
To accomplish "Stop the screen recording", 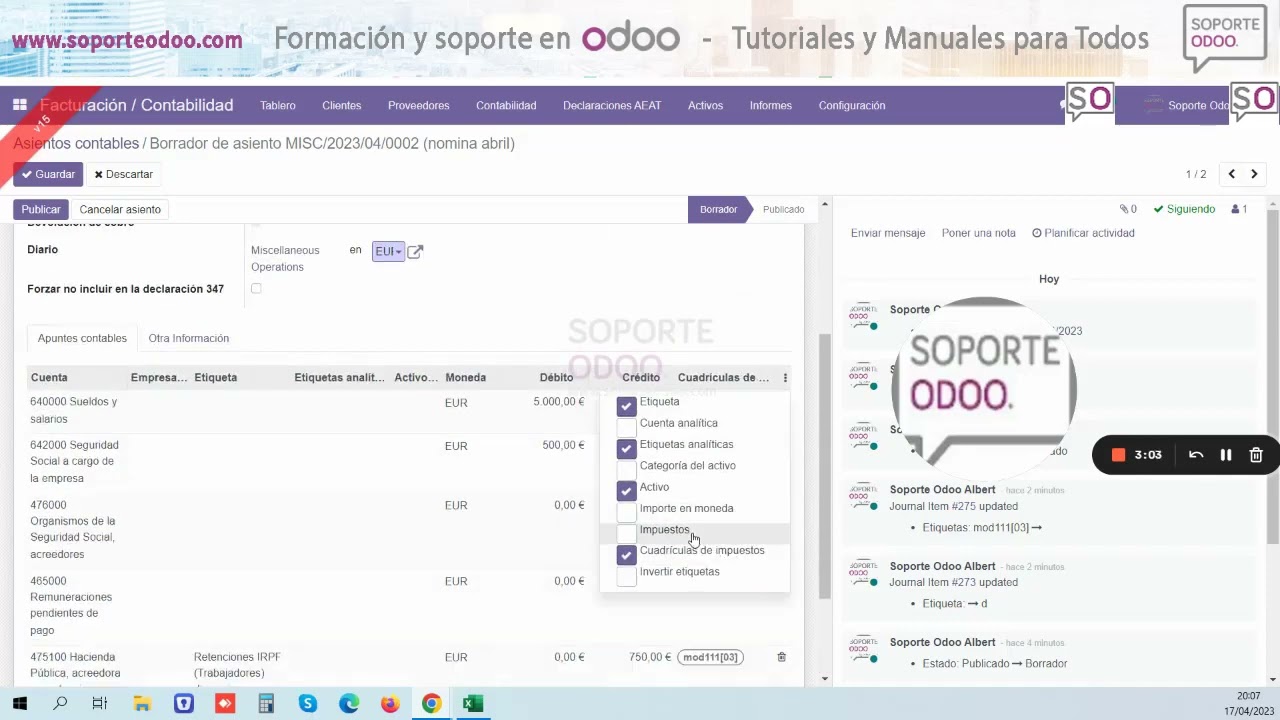I will 1119,455.
